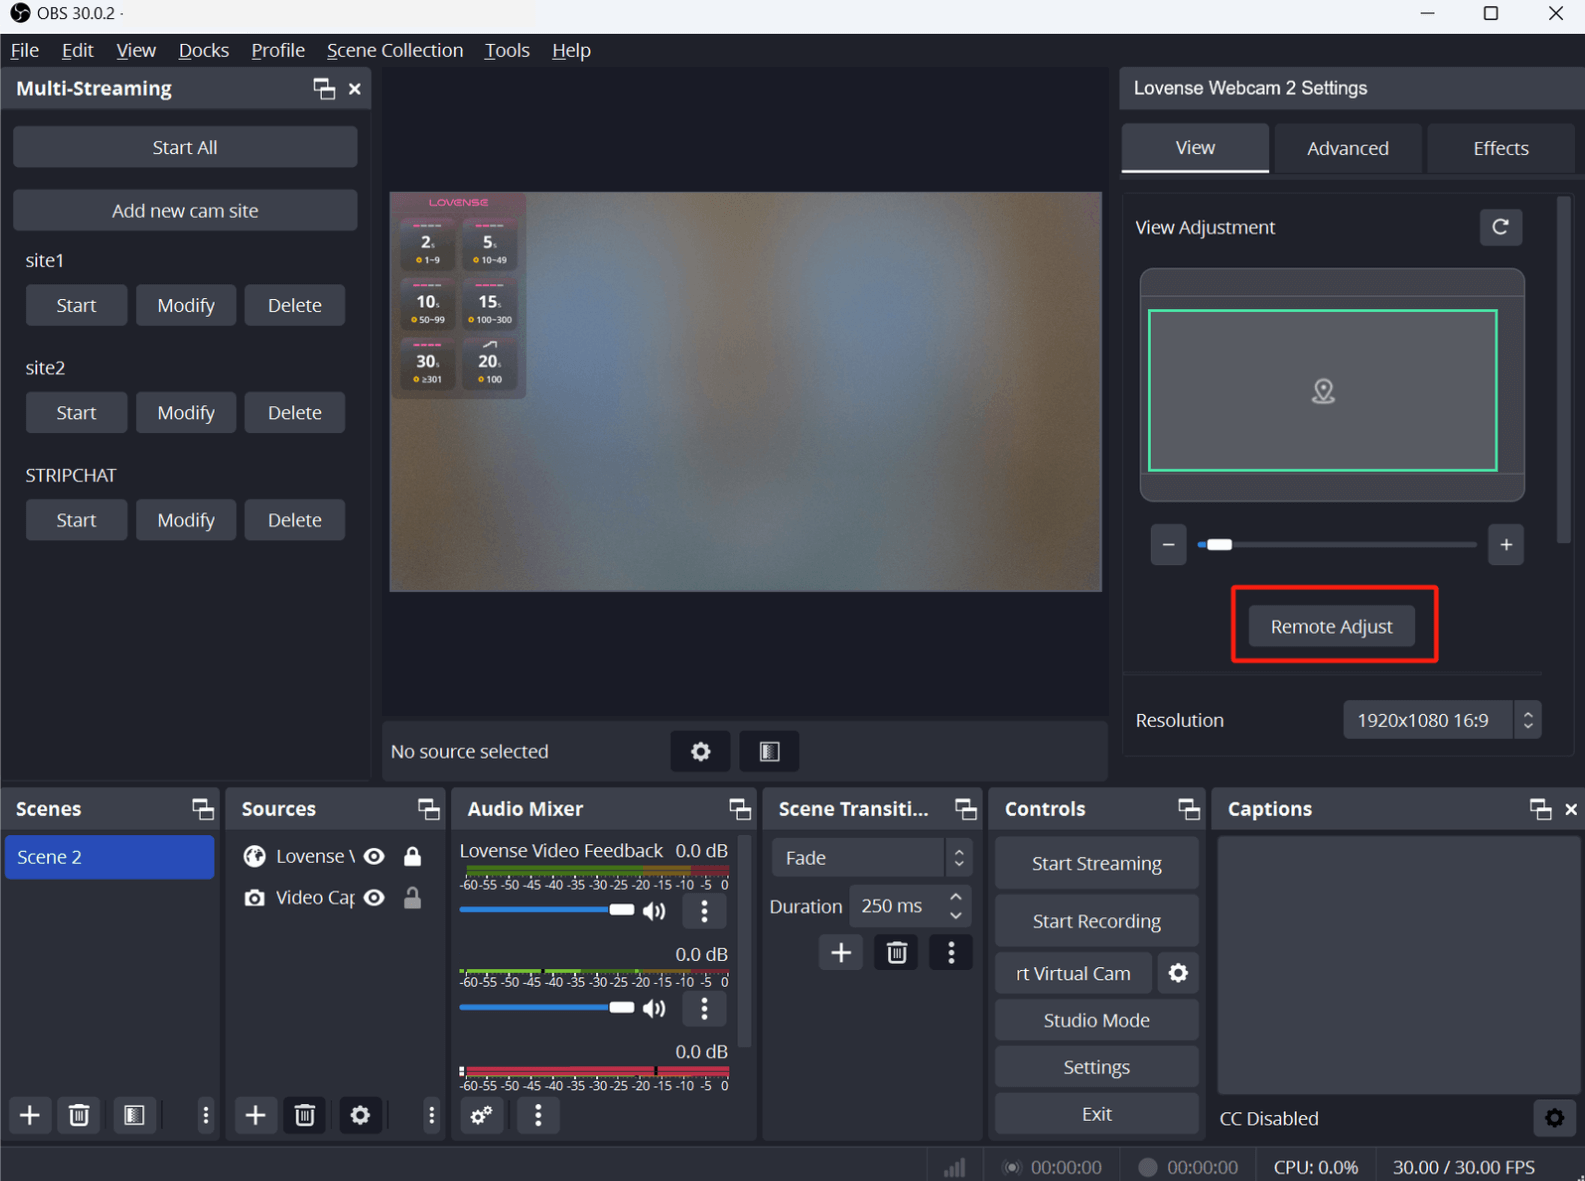
Task: Open Lovense Video Feedback audio options menu
Action: (704, 911)
